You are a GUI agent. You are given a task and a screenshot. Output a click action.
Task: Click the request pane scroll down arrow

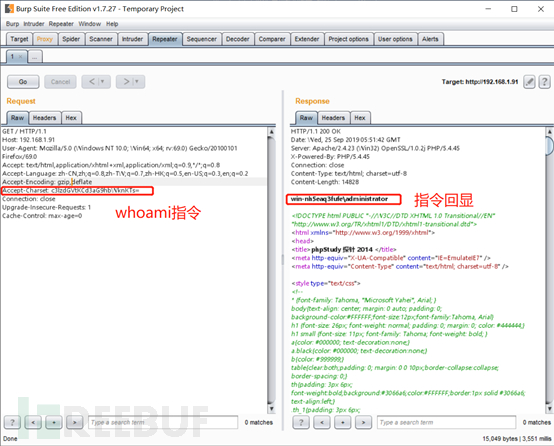click(271, 409)
